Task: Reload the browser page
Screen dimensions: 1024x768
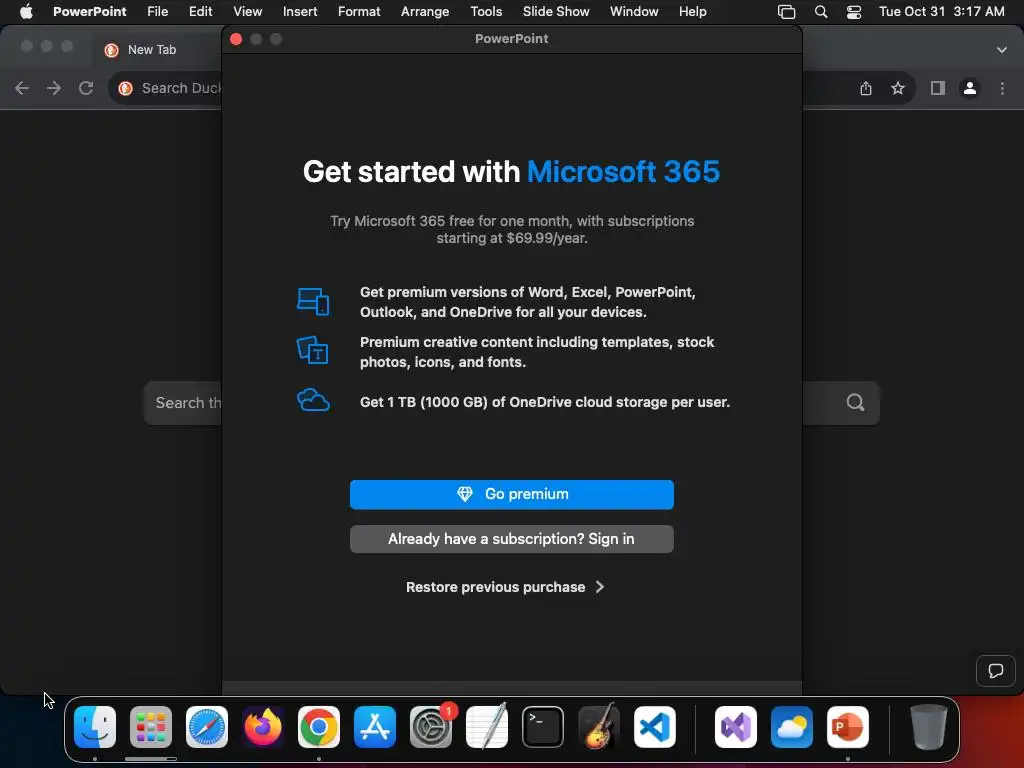Action: click(86, 88)
